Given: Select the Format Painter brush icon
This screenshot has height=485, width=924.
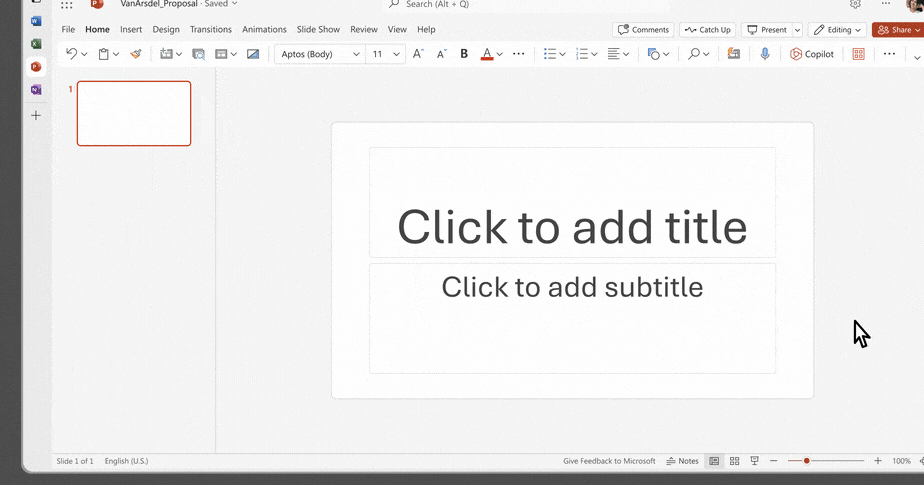Looking at the screenshot, I should [136, 54].
